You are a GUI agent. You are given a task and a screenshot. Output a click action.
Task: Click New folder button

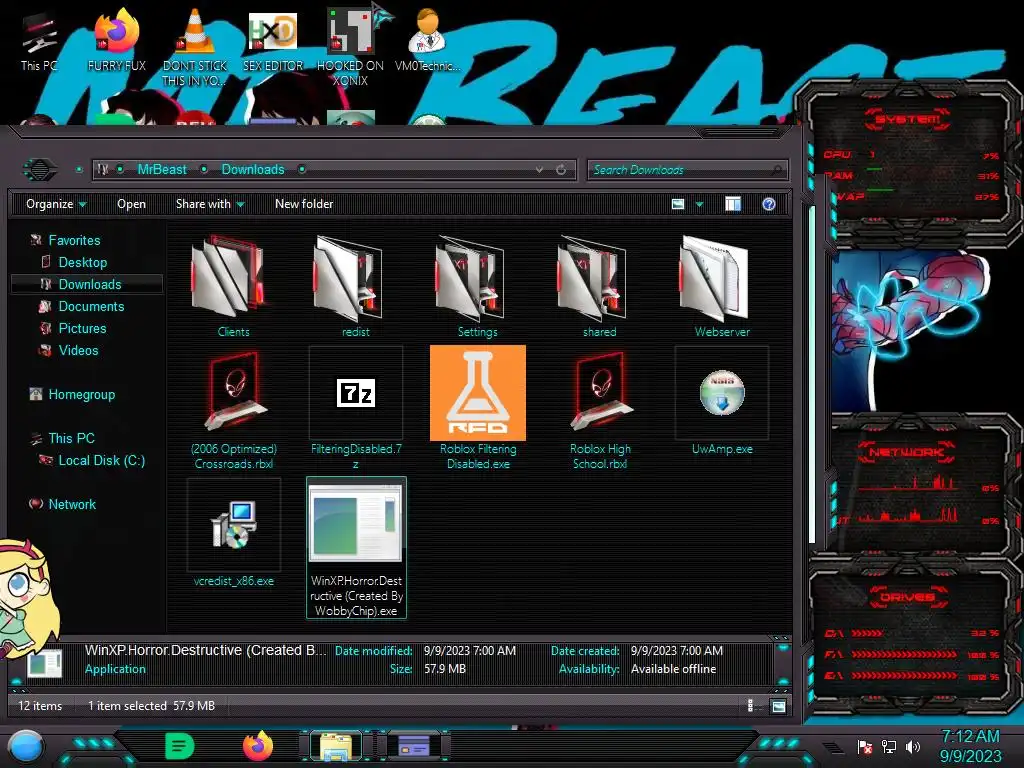pyautogui.click(x=304, y=204)
